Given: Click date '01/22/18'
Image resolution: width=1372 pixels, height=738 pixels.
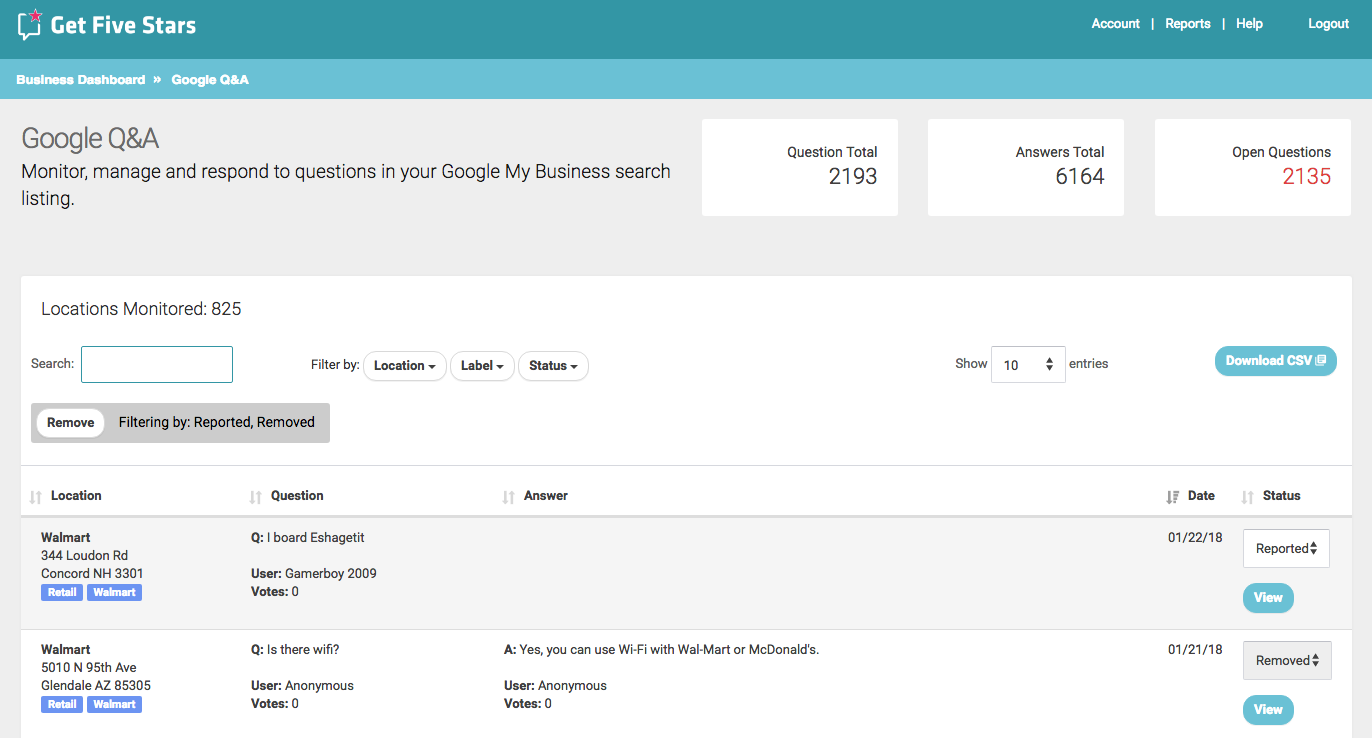Looking at the screenshot, I should pos(1195,538).
